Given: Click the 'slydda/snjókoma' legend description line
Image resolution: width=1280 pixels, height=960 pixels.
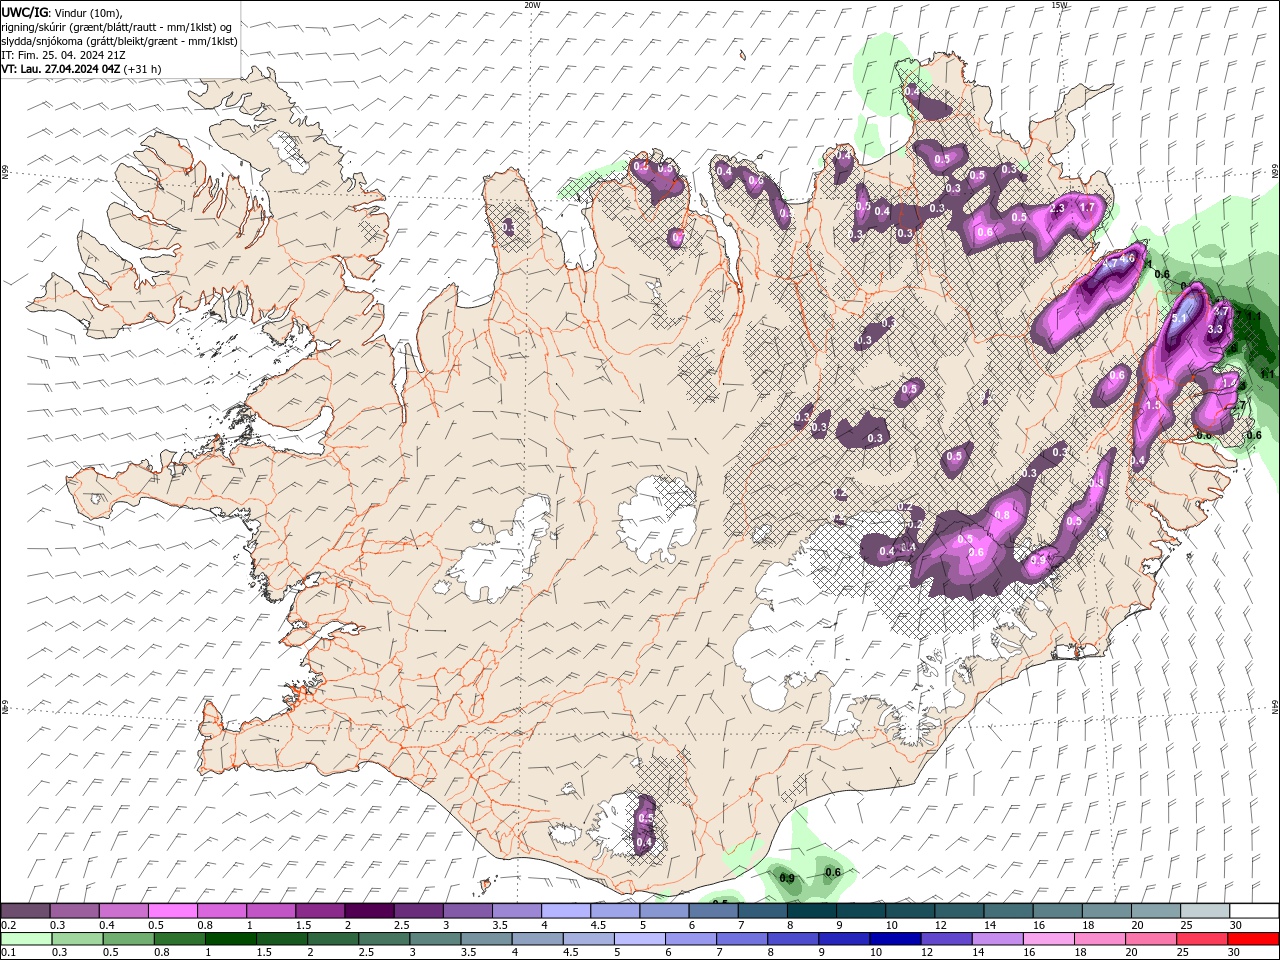Looking at the screenshot, I should pos(119,41).
